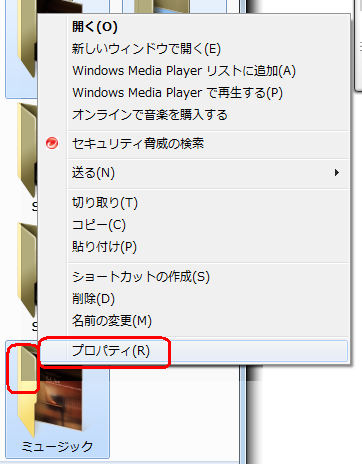
Task: Add to Windows Media Player リストに追加(A)
Action: (184, 71)
